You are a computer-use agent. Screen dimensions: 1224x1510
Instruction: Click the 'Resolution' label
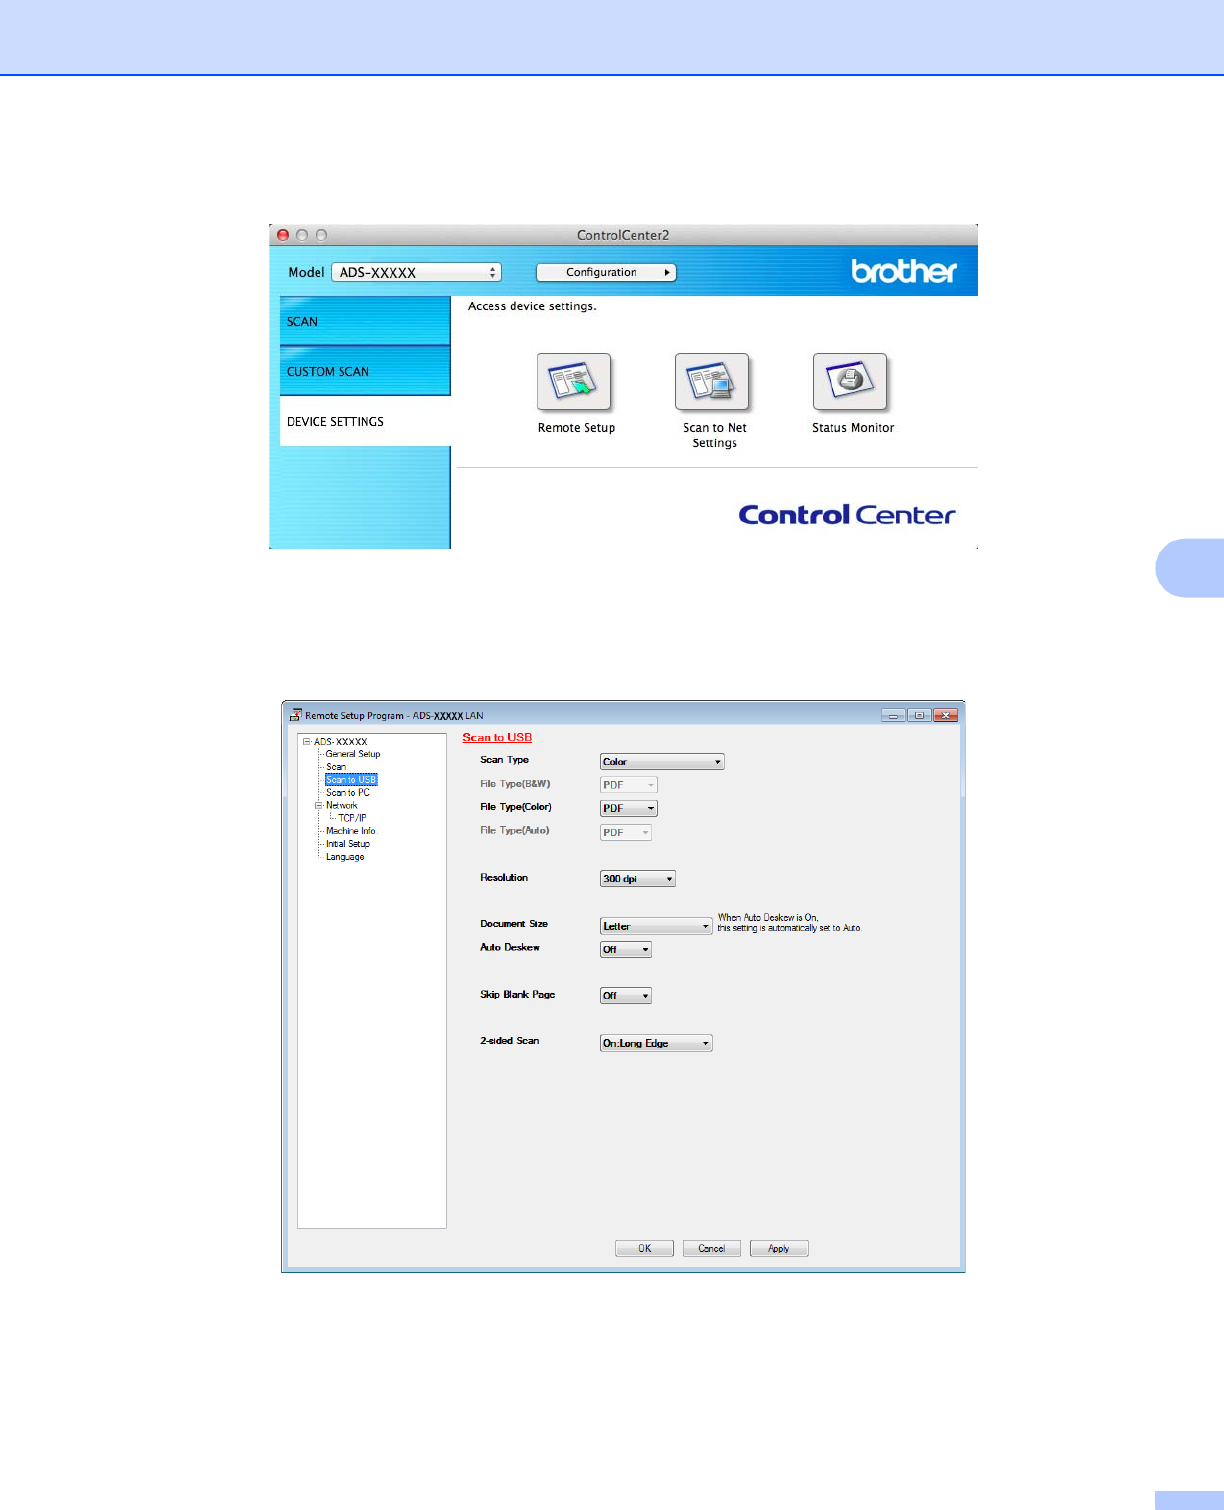pos(504,878)
